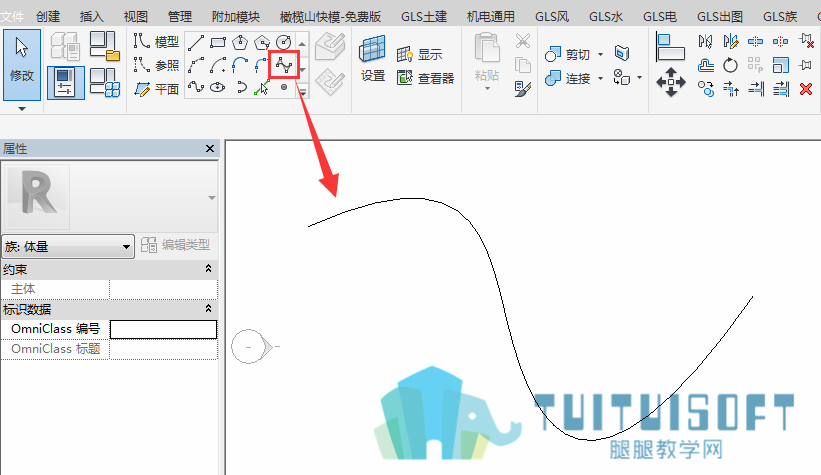Click the Rotate tool icon

pos(730,65)
